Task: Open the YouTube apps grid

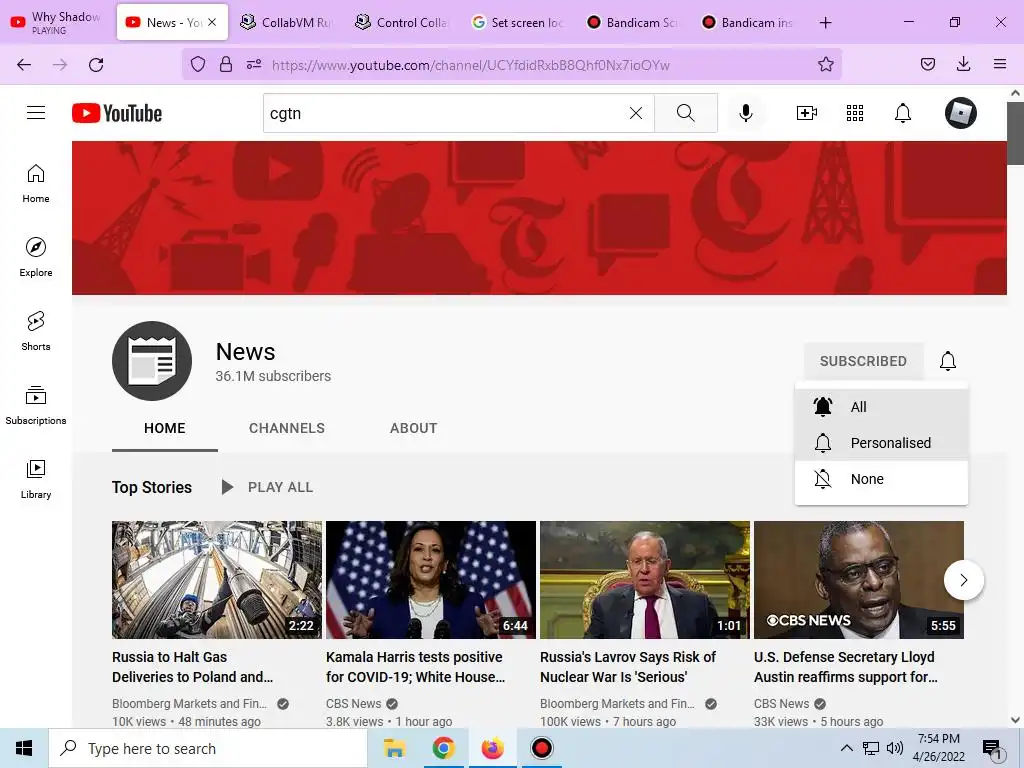Action: click(854, 113)
